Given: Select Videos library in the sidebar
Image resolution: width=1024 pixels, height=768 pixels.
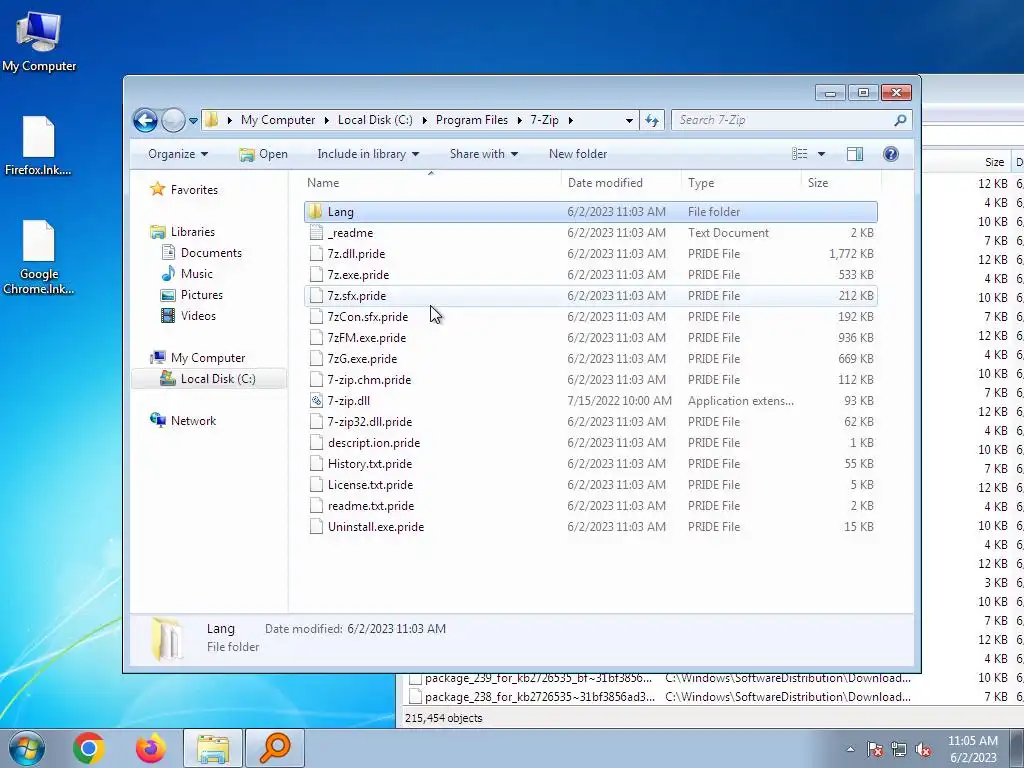Looking at the screenshot, I should tap(188, 315).
